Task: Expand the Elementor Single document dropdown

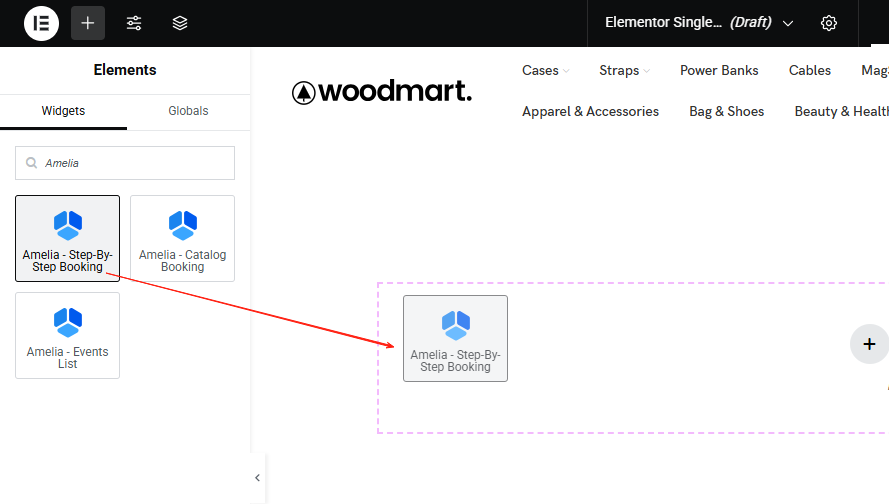Action: pyautogui.click(x=788, y=23)
